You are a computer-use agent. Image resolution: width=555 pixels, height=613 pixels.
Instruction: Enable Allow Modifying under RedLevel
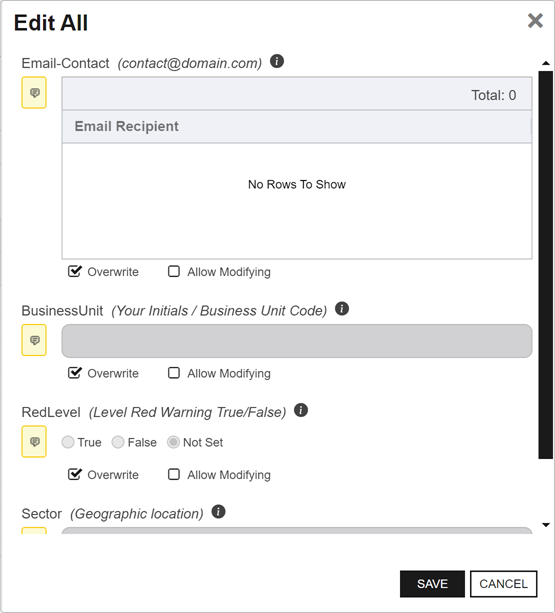[174, 474]
